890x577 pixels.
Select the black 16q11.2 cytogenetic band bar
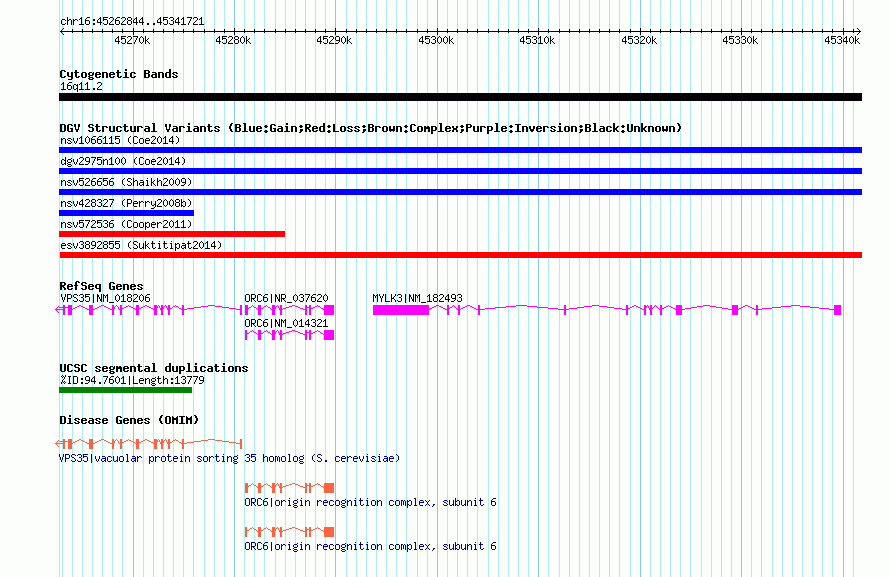click(x=460, y=97)
